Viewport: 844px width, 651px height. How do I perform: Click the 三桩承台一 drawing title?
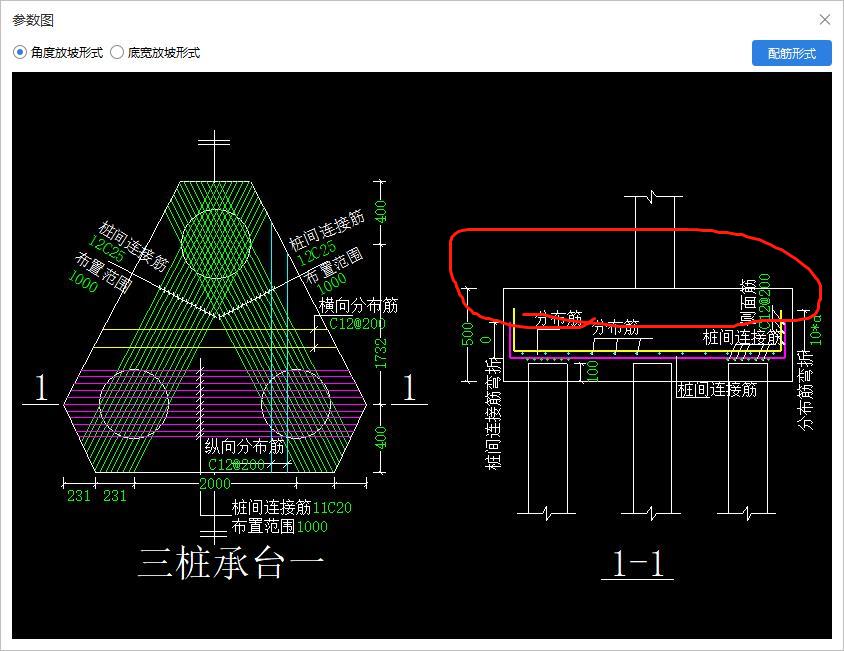click(x=231, y=563)
